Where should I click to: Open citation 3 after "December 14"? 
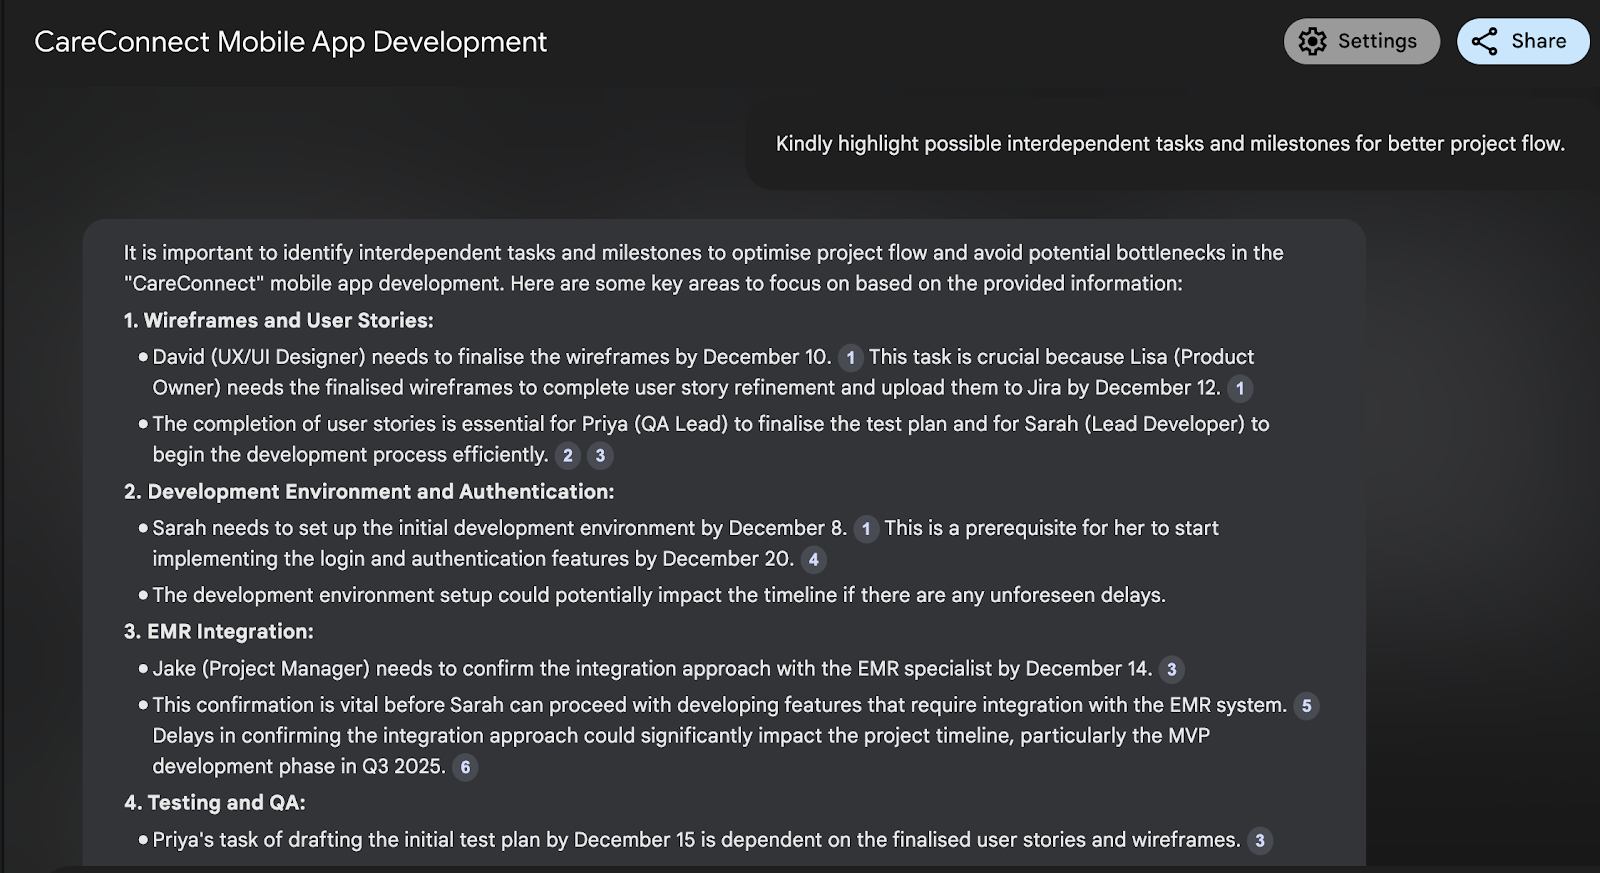[x=1172, y=670]
